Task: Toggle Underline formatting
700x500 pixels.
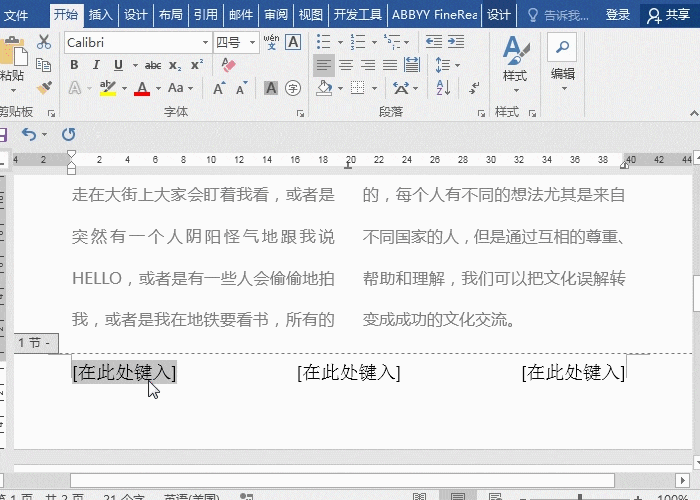Action: tap(118, 65)
